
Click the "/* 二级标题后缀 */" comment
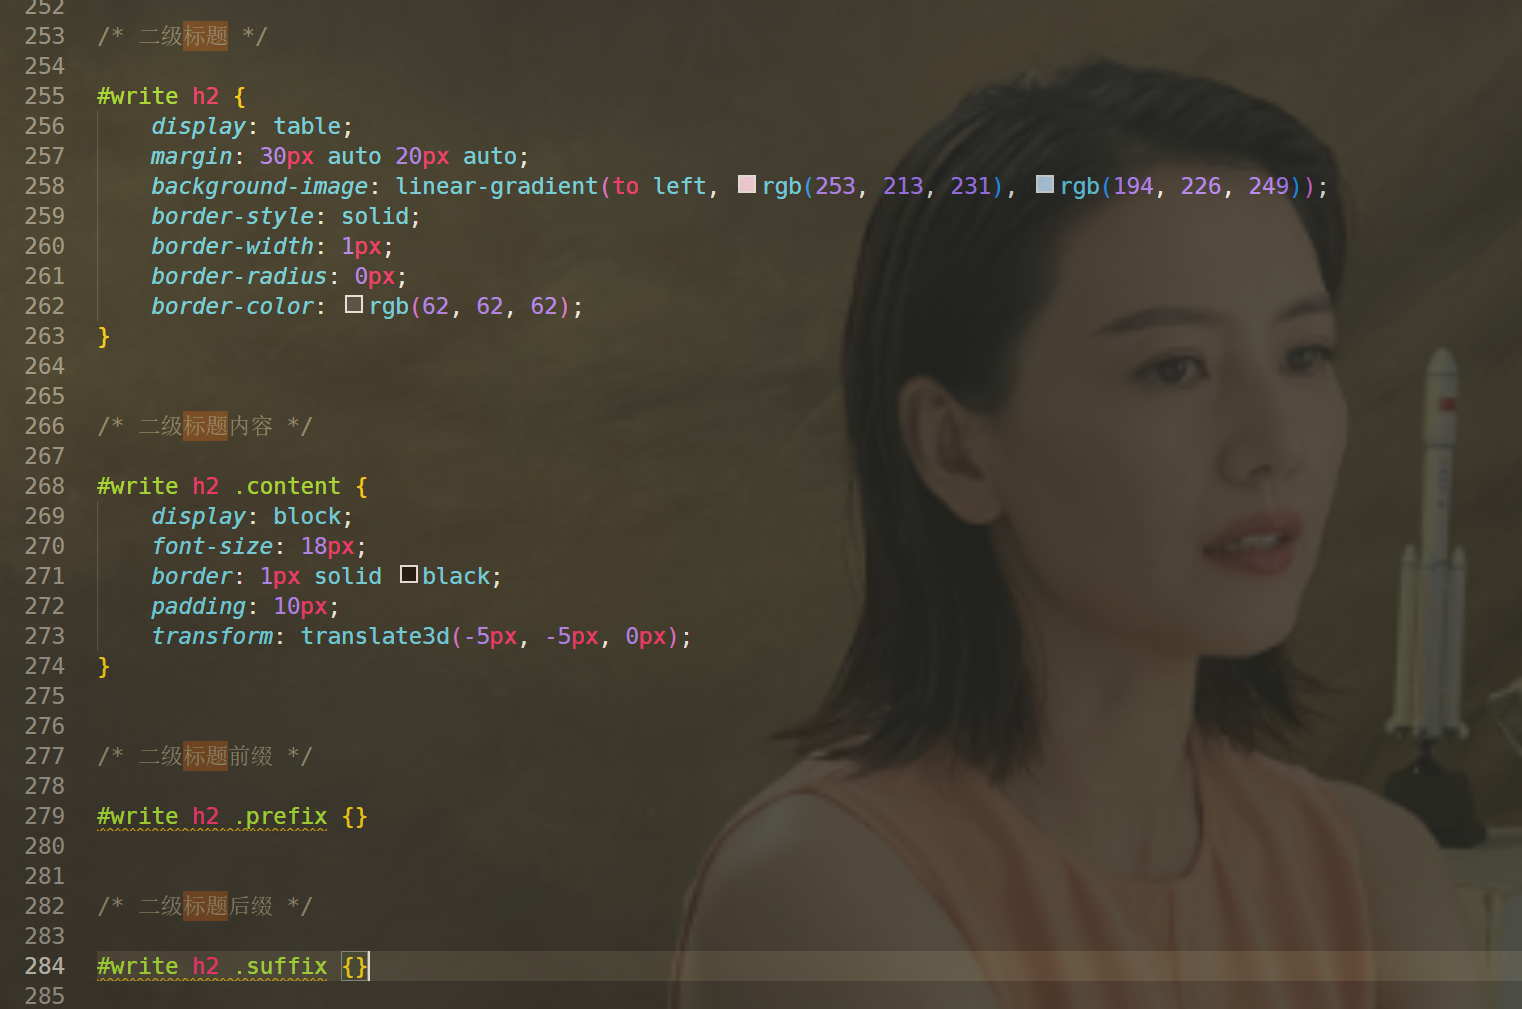click(205, 906)
